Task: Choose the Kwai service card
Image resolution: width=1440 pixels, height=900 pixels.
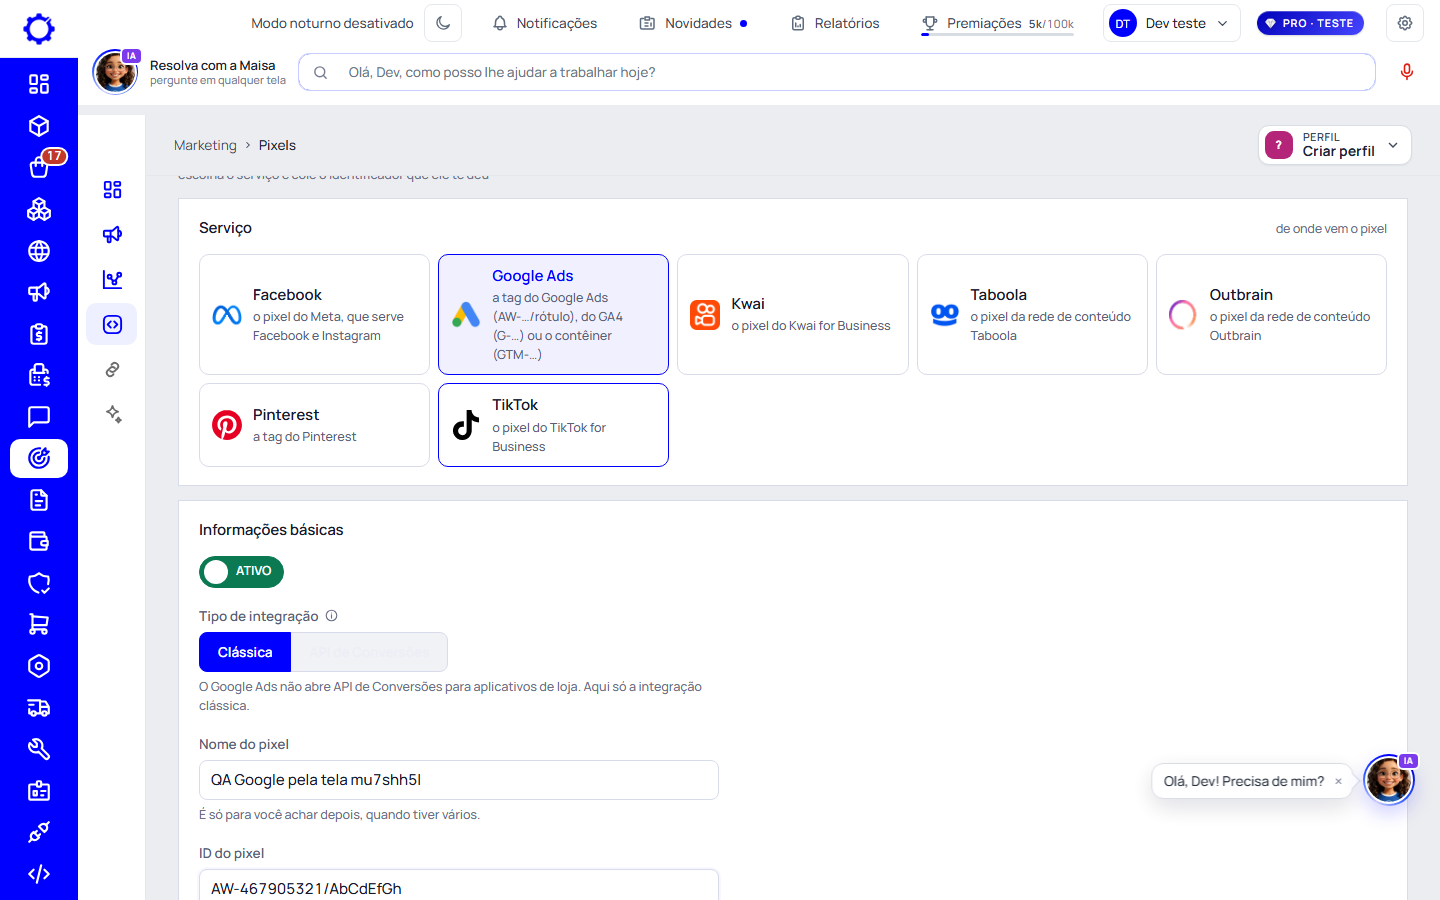Action: point(792,314)
